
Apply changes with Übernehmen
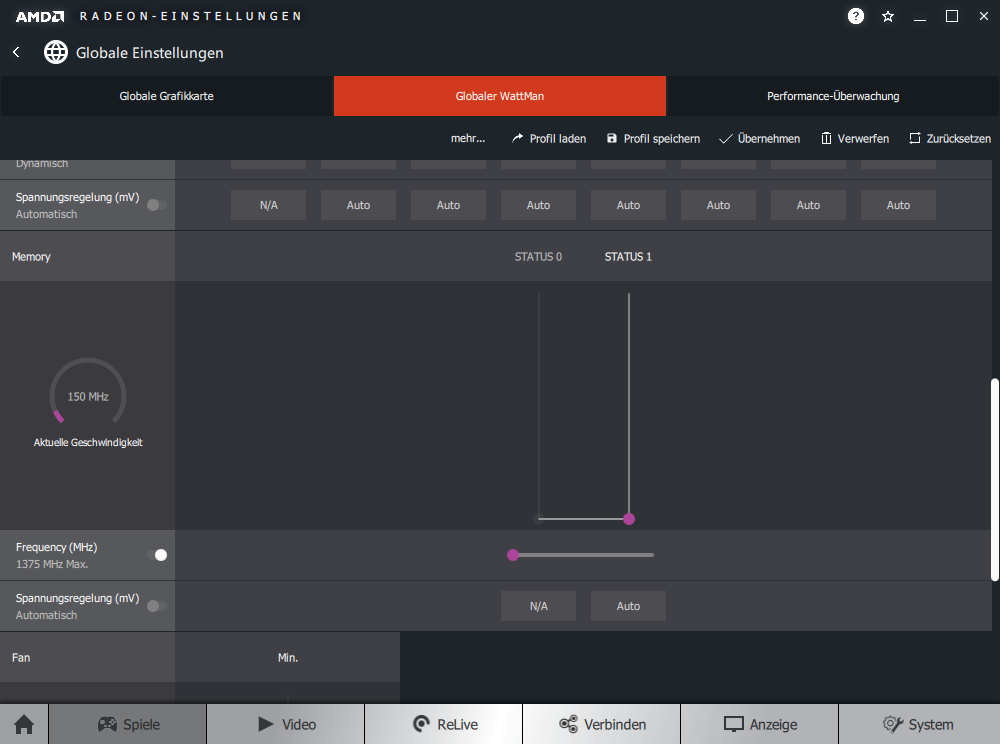(x=760, y=138)
